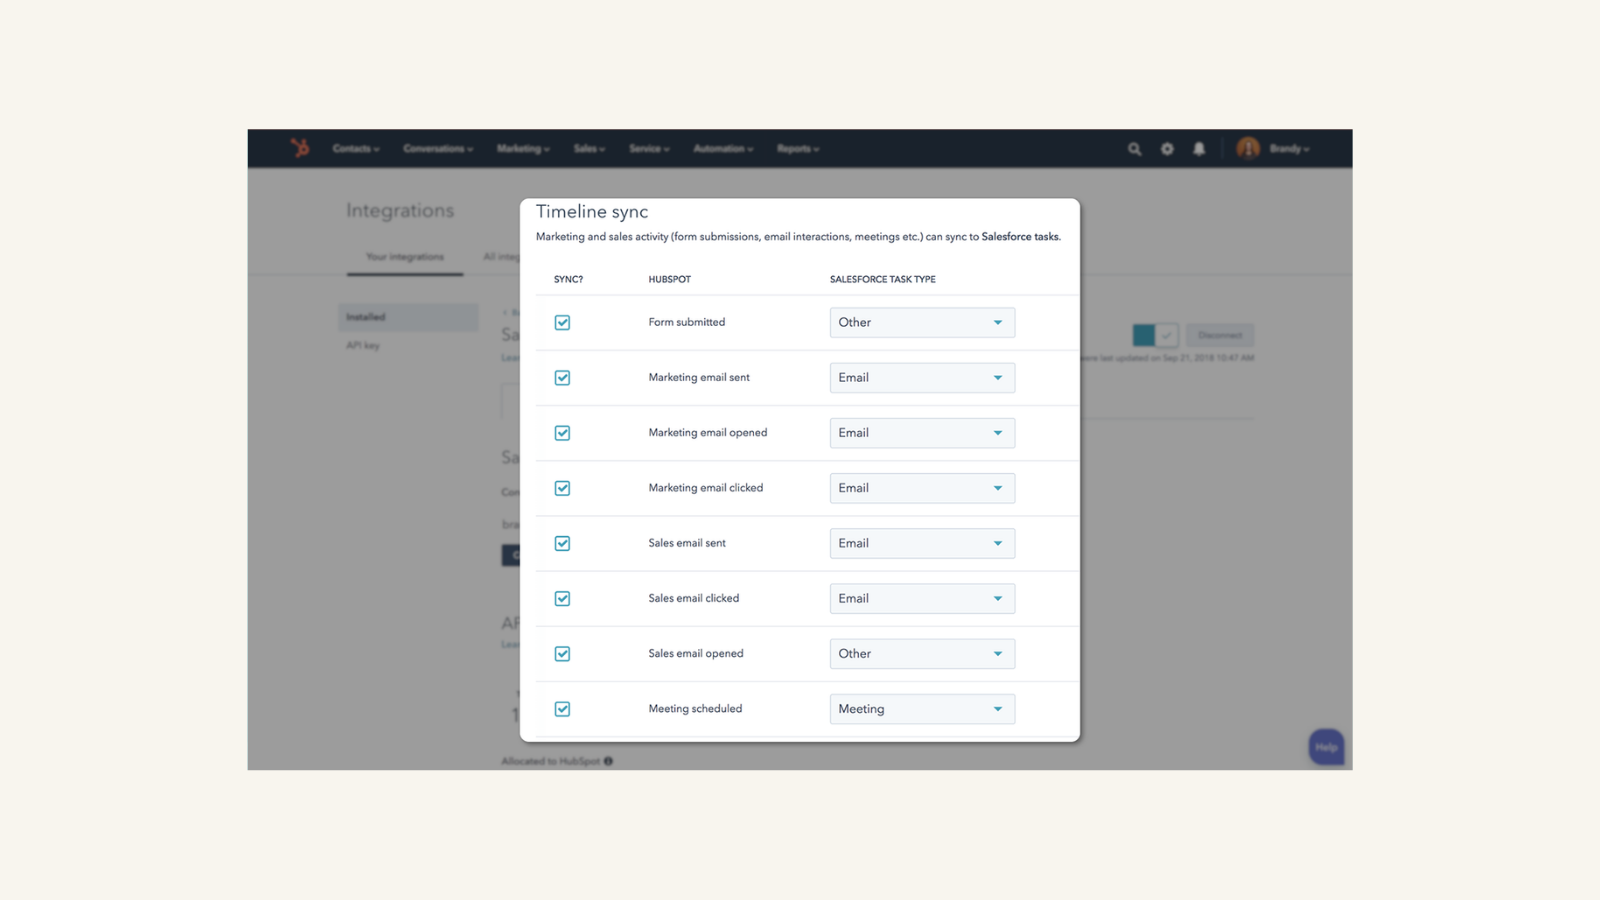Open the Salesforce task type dropdown for Form submitted
The image size is (1600, 900).
point(921,322)
